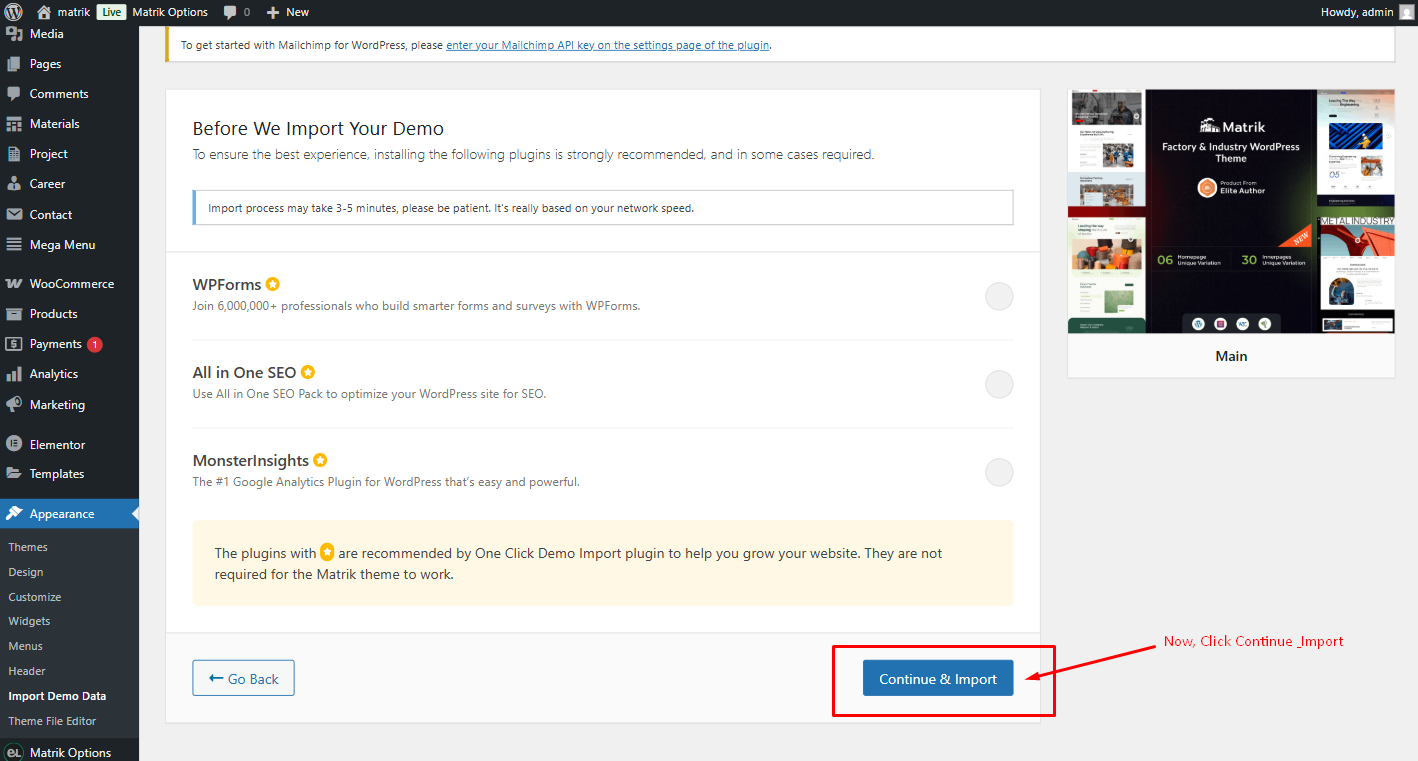Screen dimensions: 1418x761
Task: Click New in the admin bar
Action: pyautogui.click(x=297, y=12)
